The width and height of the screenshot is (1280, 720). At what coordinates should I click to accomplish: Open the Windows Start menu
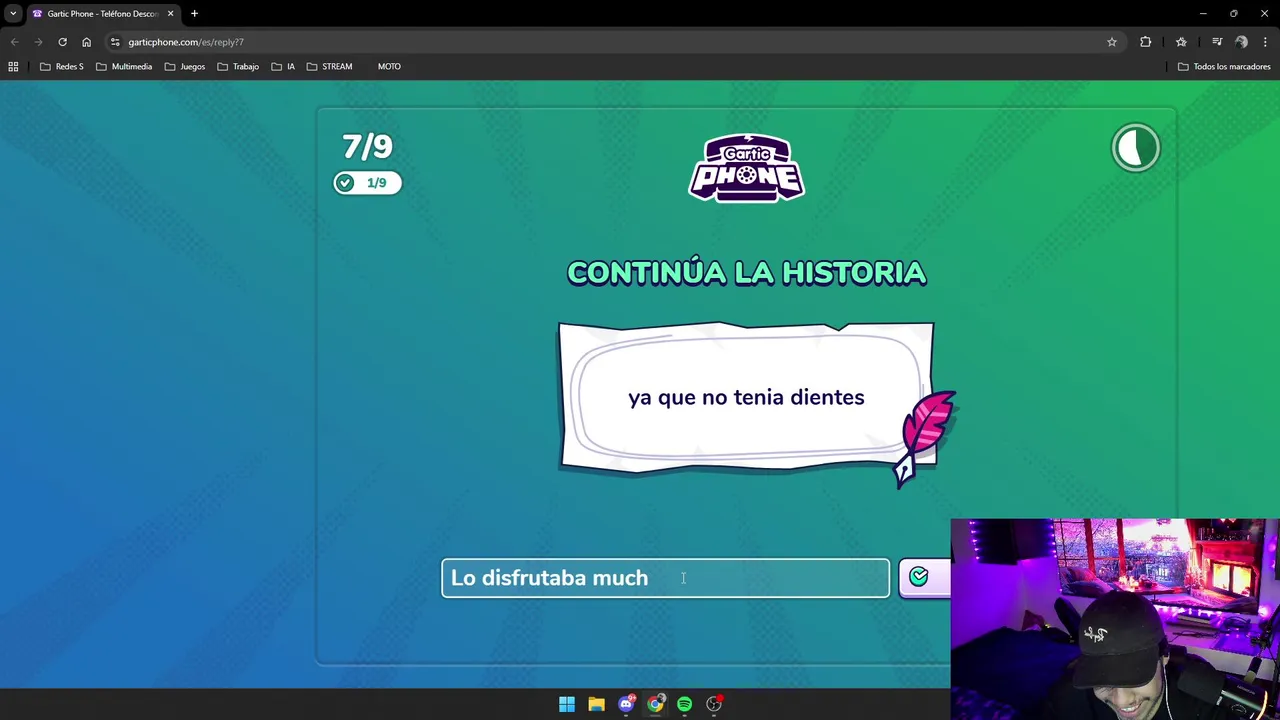[567, 704]
